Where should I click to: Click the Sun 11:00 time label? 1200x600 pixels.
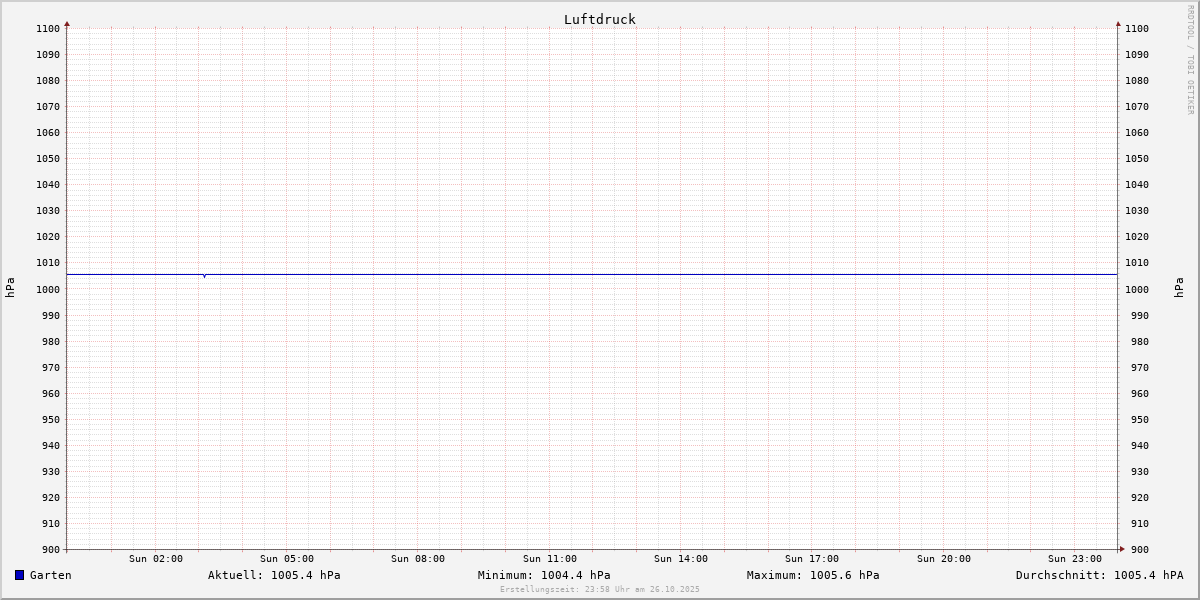click(x=550, y=559)
